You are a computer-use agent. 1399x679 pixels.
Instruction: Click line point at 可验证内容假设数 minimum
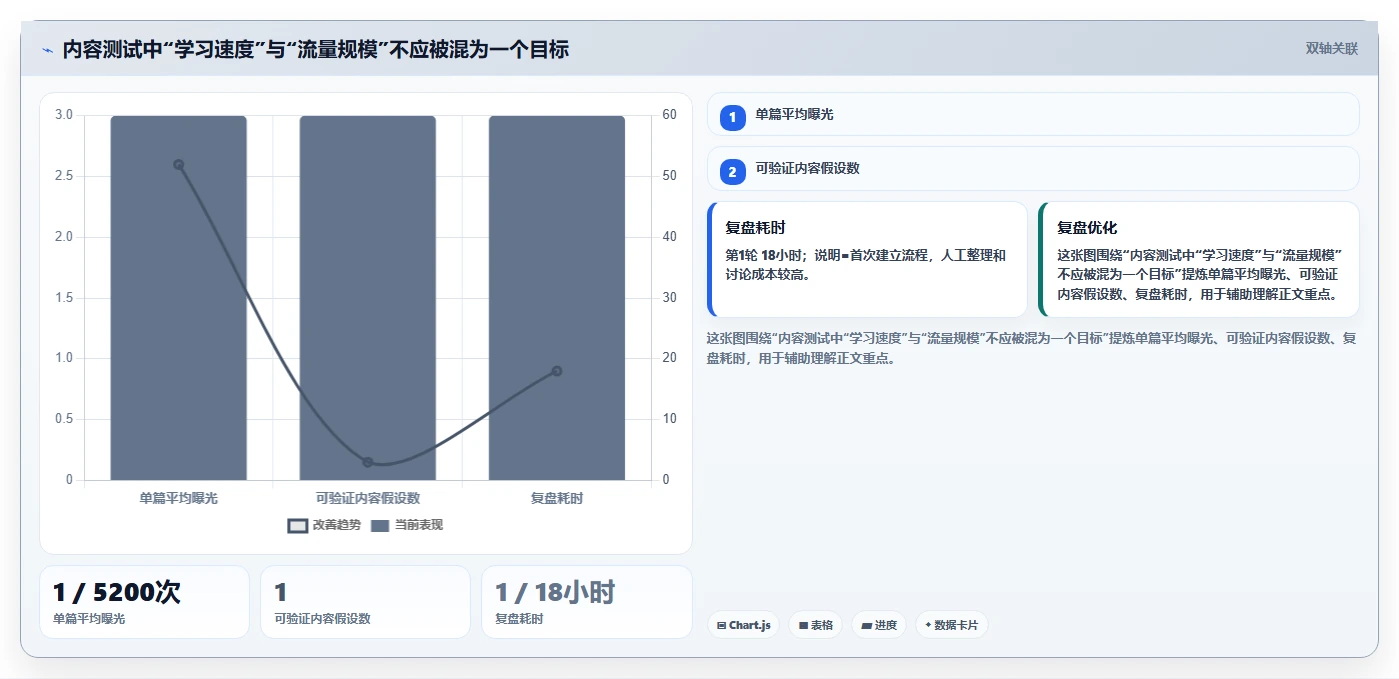(x=367, y=462)
